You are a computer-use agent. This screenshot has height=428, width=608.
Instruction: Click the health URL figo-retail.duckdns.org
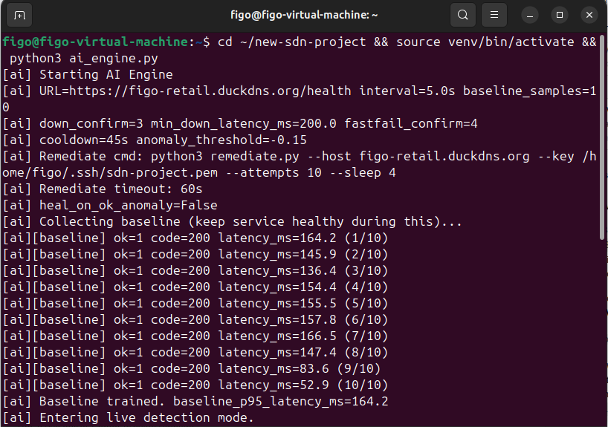click(x=210, y=91)
